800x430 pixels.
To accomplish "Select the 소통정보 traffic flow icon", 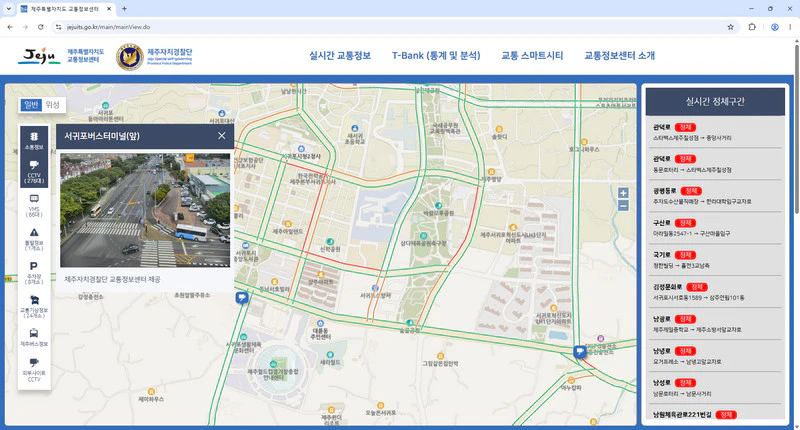I will tap(34, 140).
